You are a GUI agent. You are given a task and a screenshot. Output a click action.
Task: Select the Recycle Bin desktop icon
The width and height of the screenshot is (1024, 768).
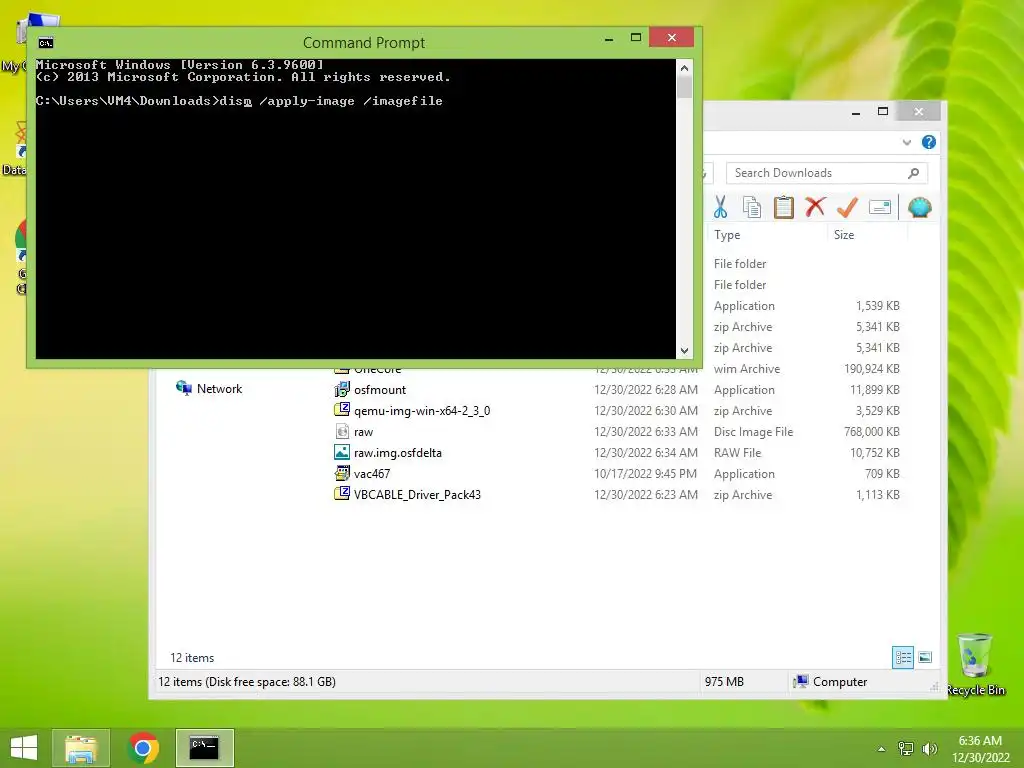pos(975,665)
